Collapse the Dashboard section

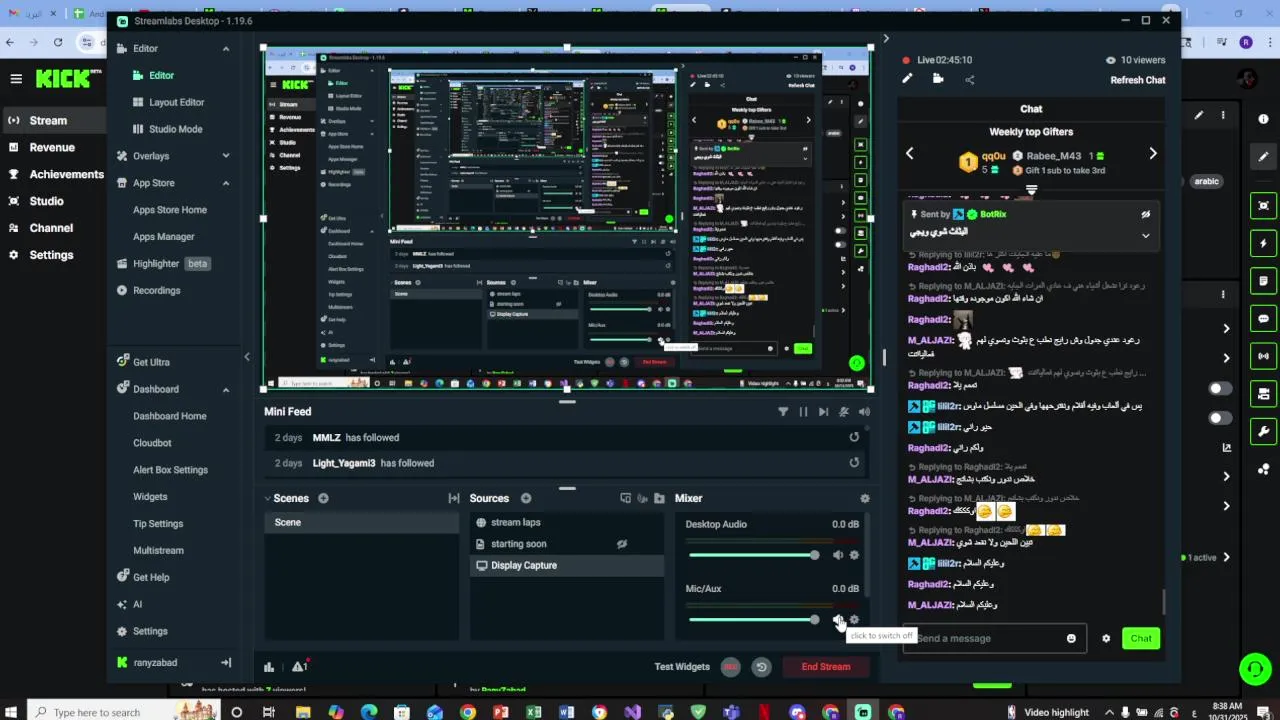tap(226, 389)
